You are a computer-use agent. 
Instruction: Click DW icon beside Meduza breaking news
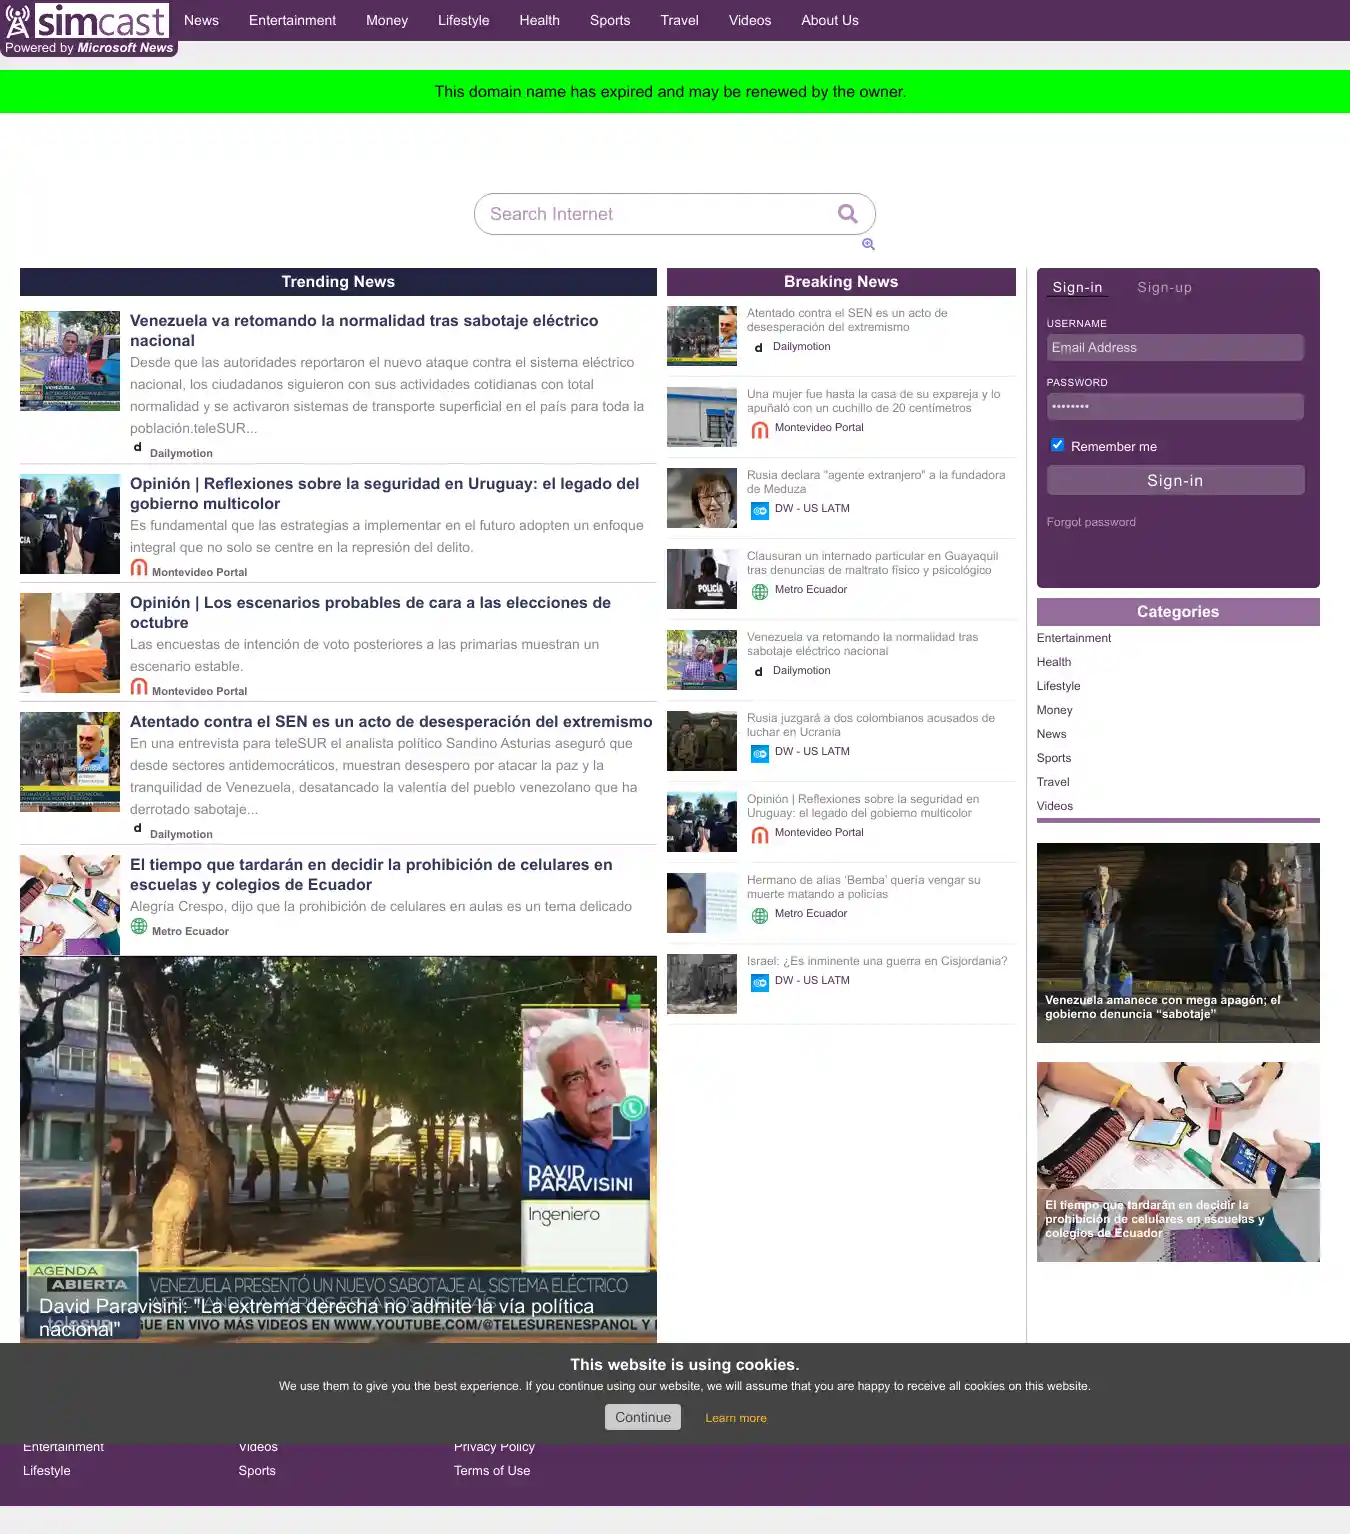[x=760, y=510]
